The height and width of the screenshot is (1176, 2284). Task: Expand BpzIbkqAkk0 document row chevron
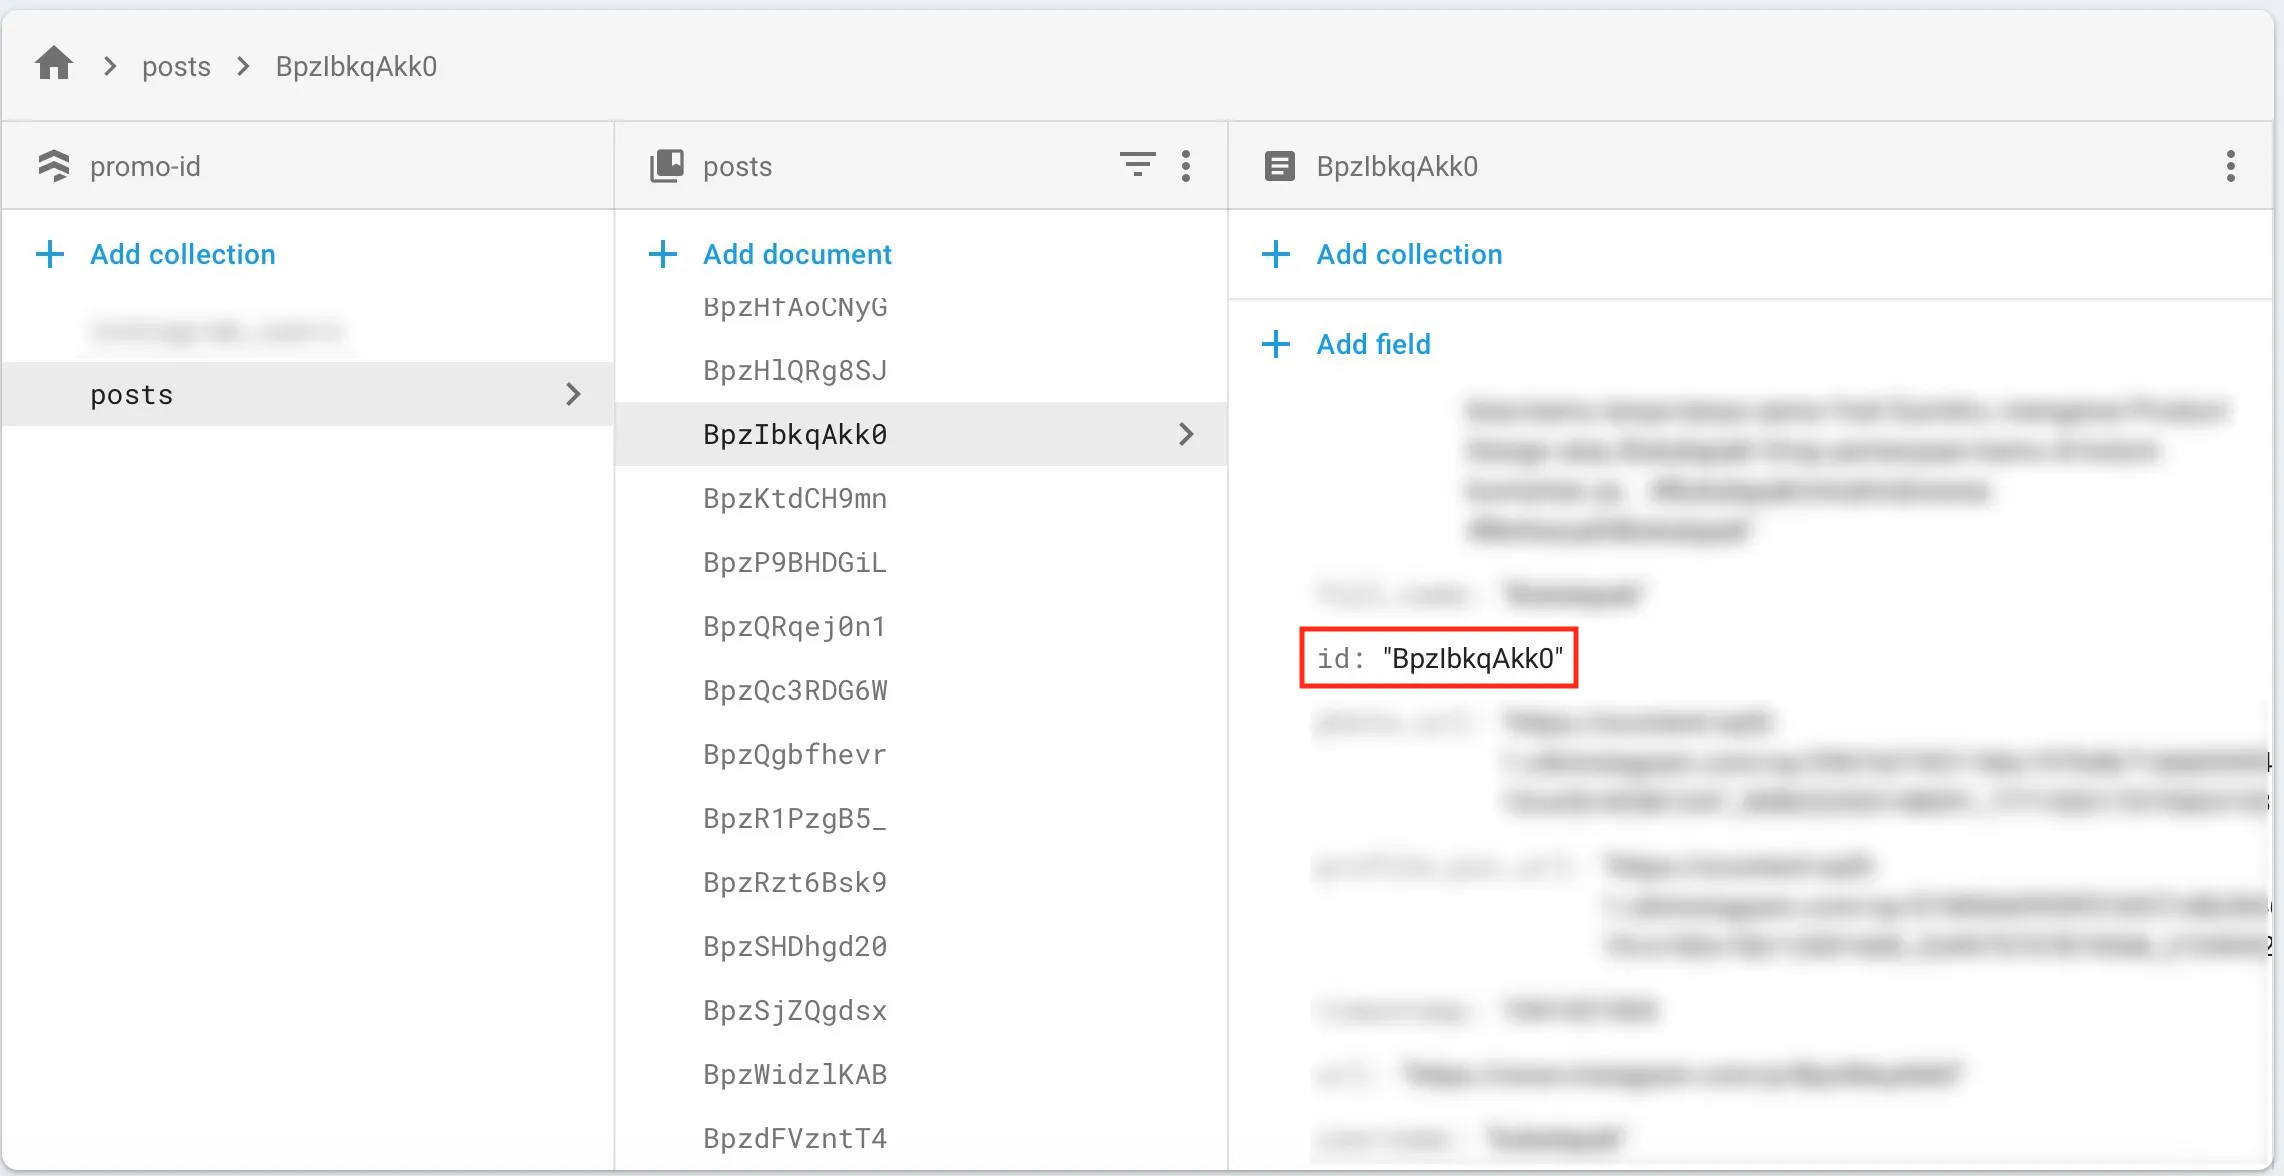(1186, 434)
